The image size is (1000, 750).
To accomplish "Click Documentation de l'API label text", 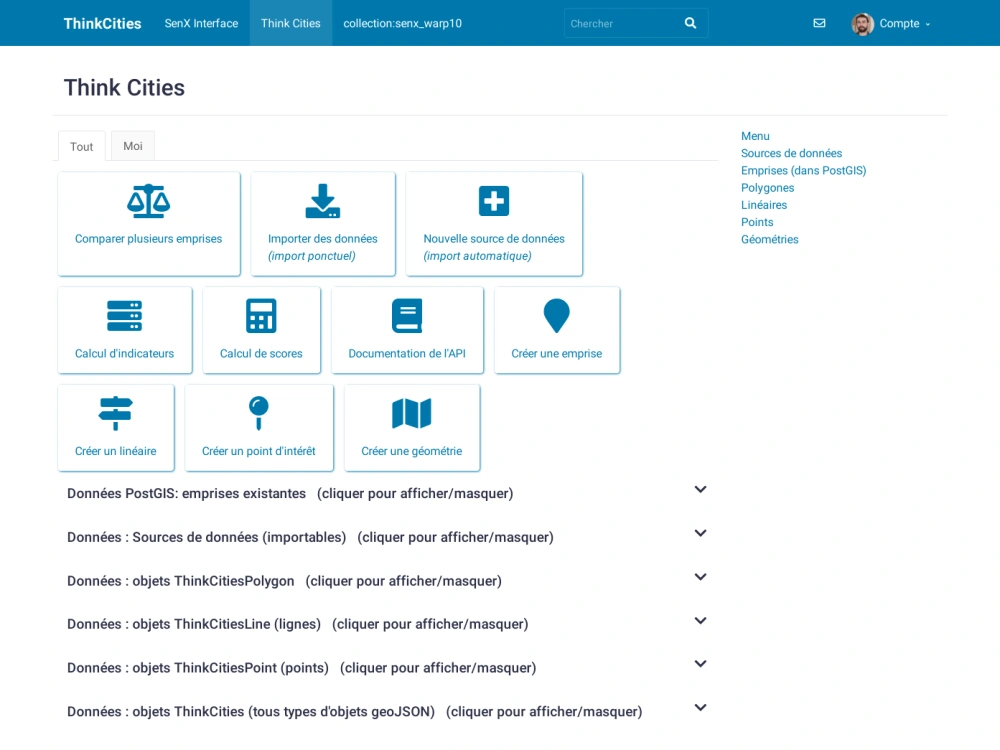I will [x=407, y=353].
